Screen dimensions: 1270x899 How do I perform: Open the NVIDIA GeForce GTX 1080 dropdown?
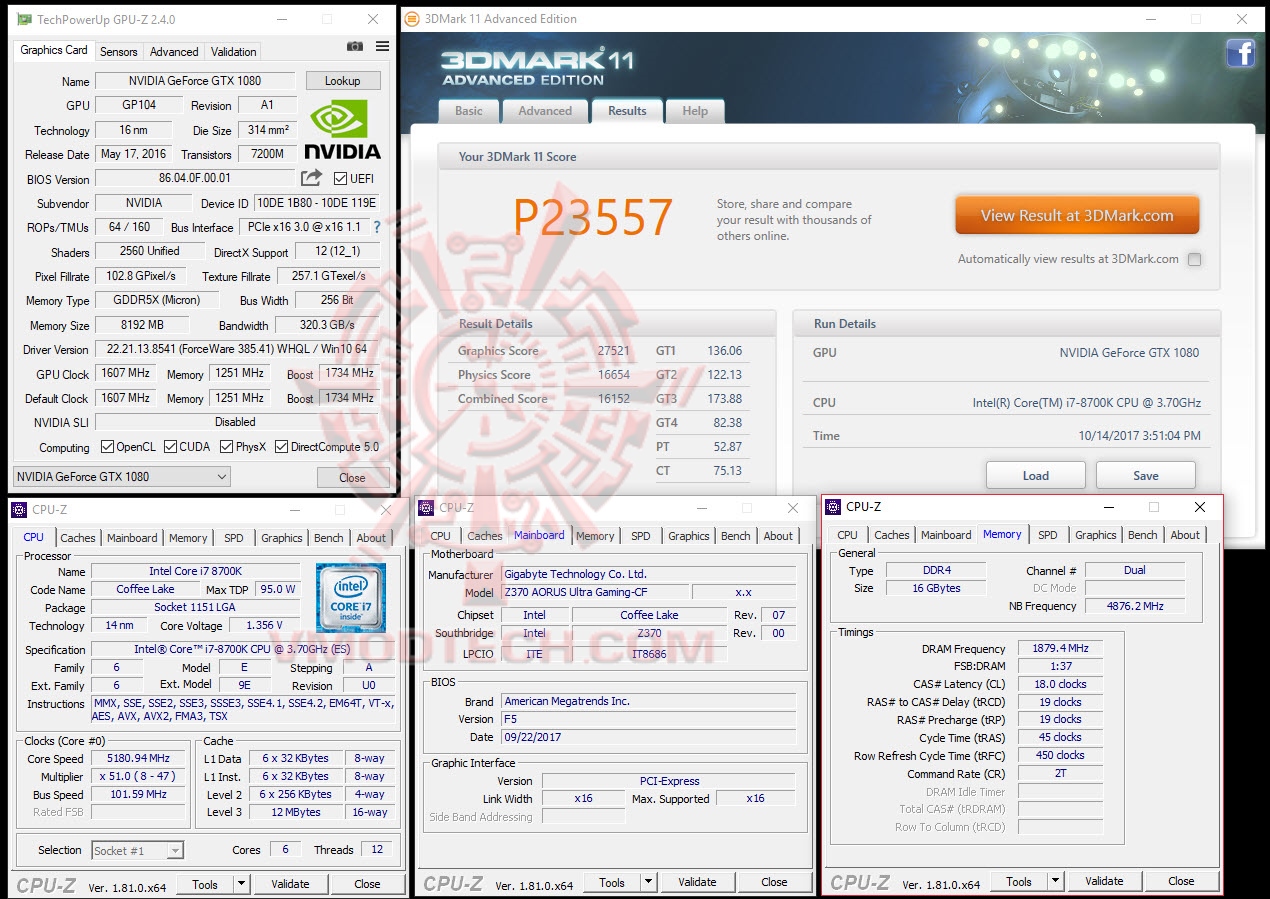(x=121, y=476)
